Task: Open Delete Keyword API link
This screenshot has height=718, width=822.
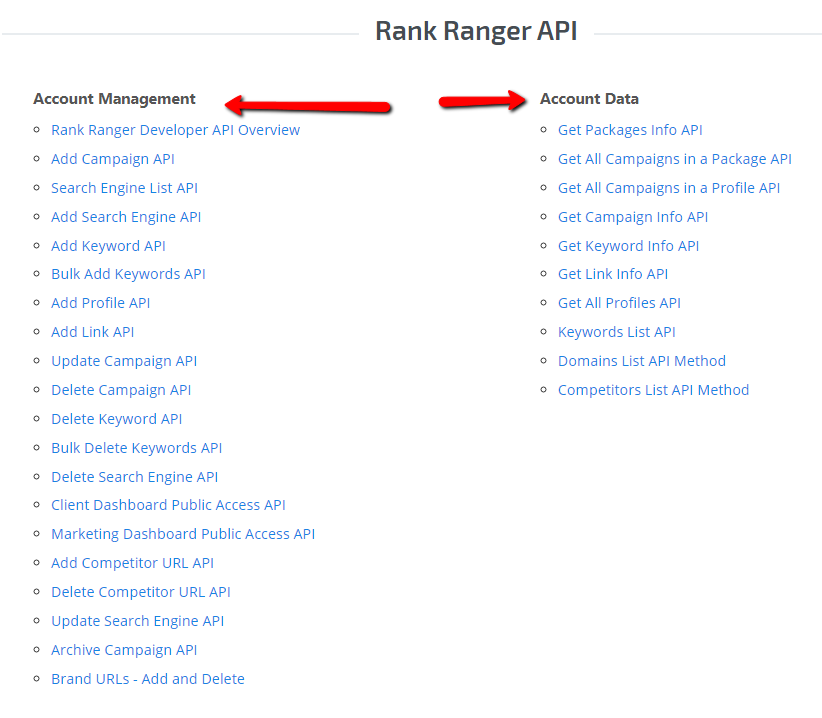Action: point(116,419)
